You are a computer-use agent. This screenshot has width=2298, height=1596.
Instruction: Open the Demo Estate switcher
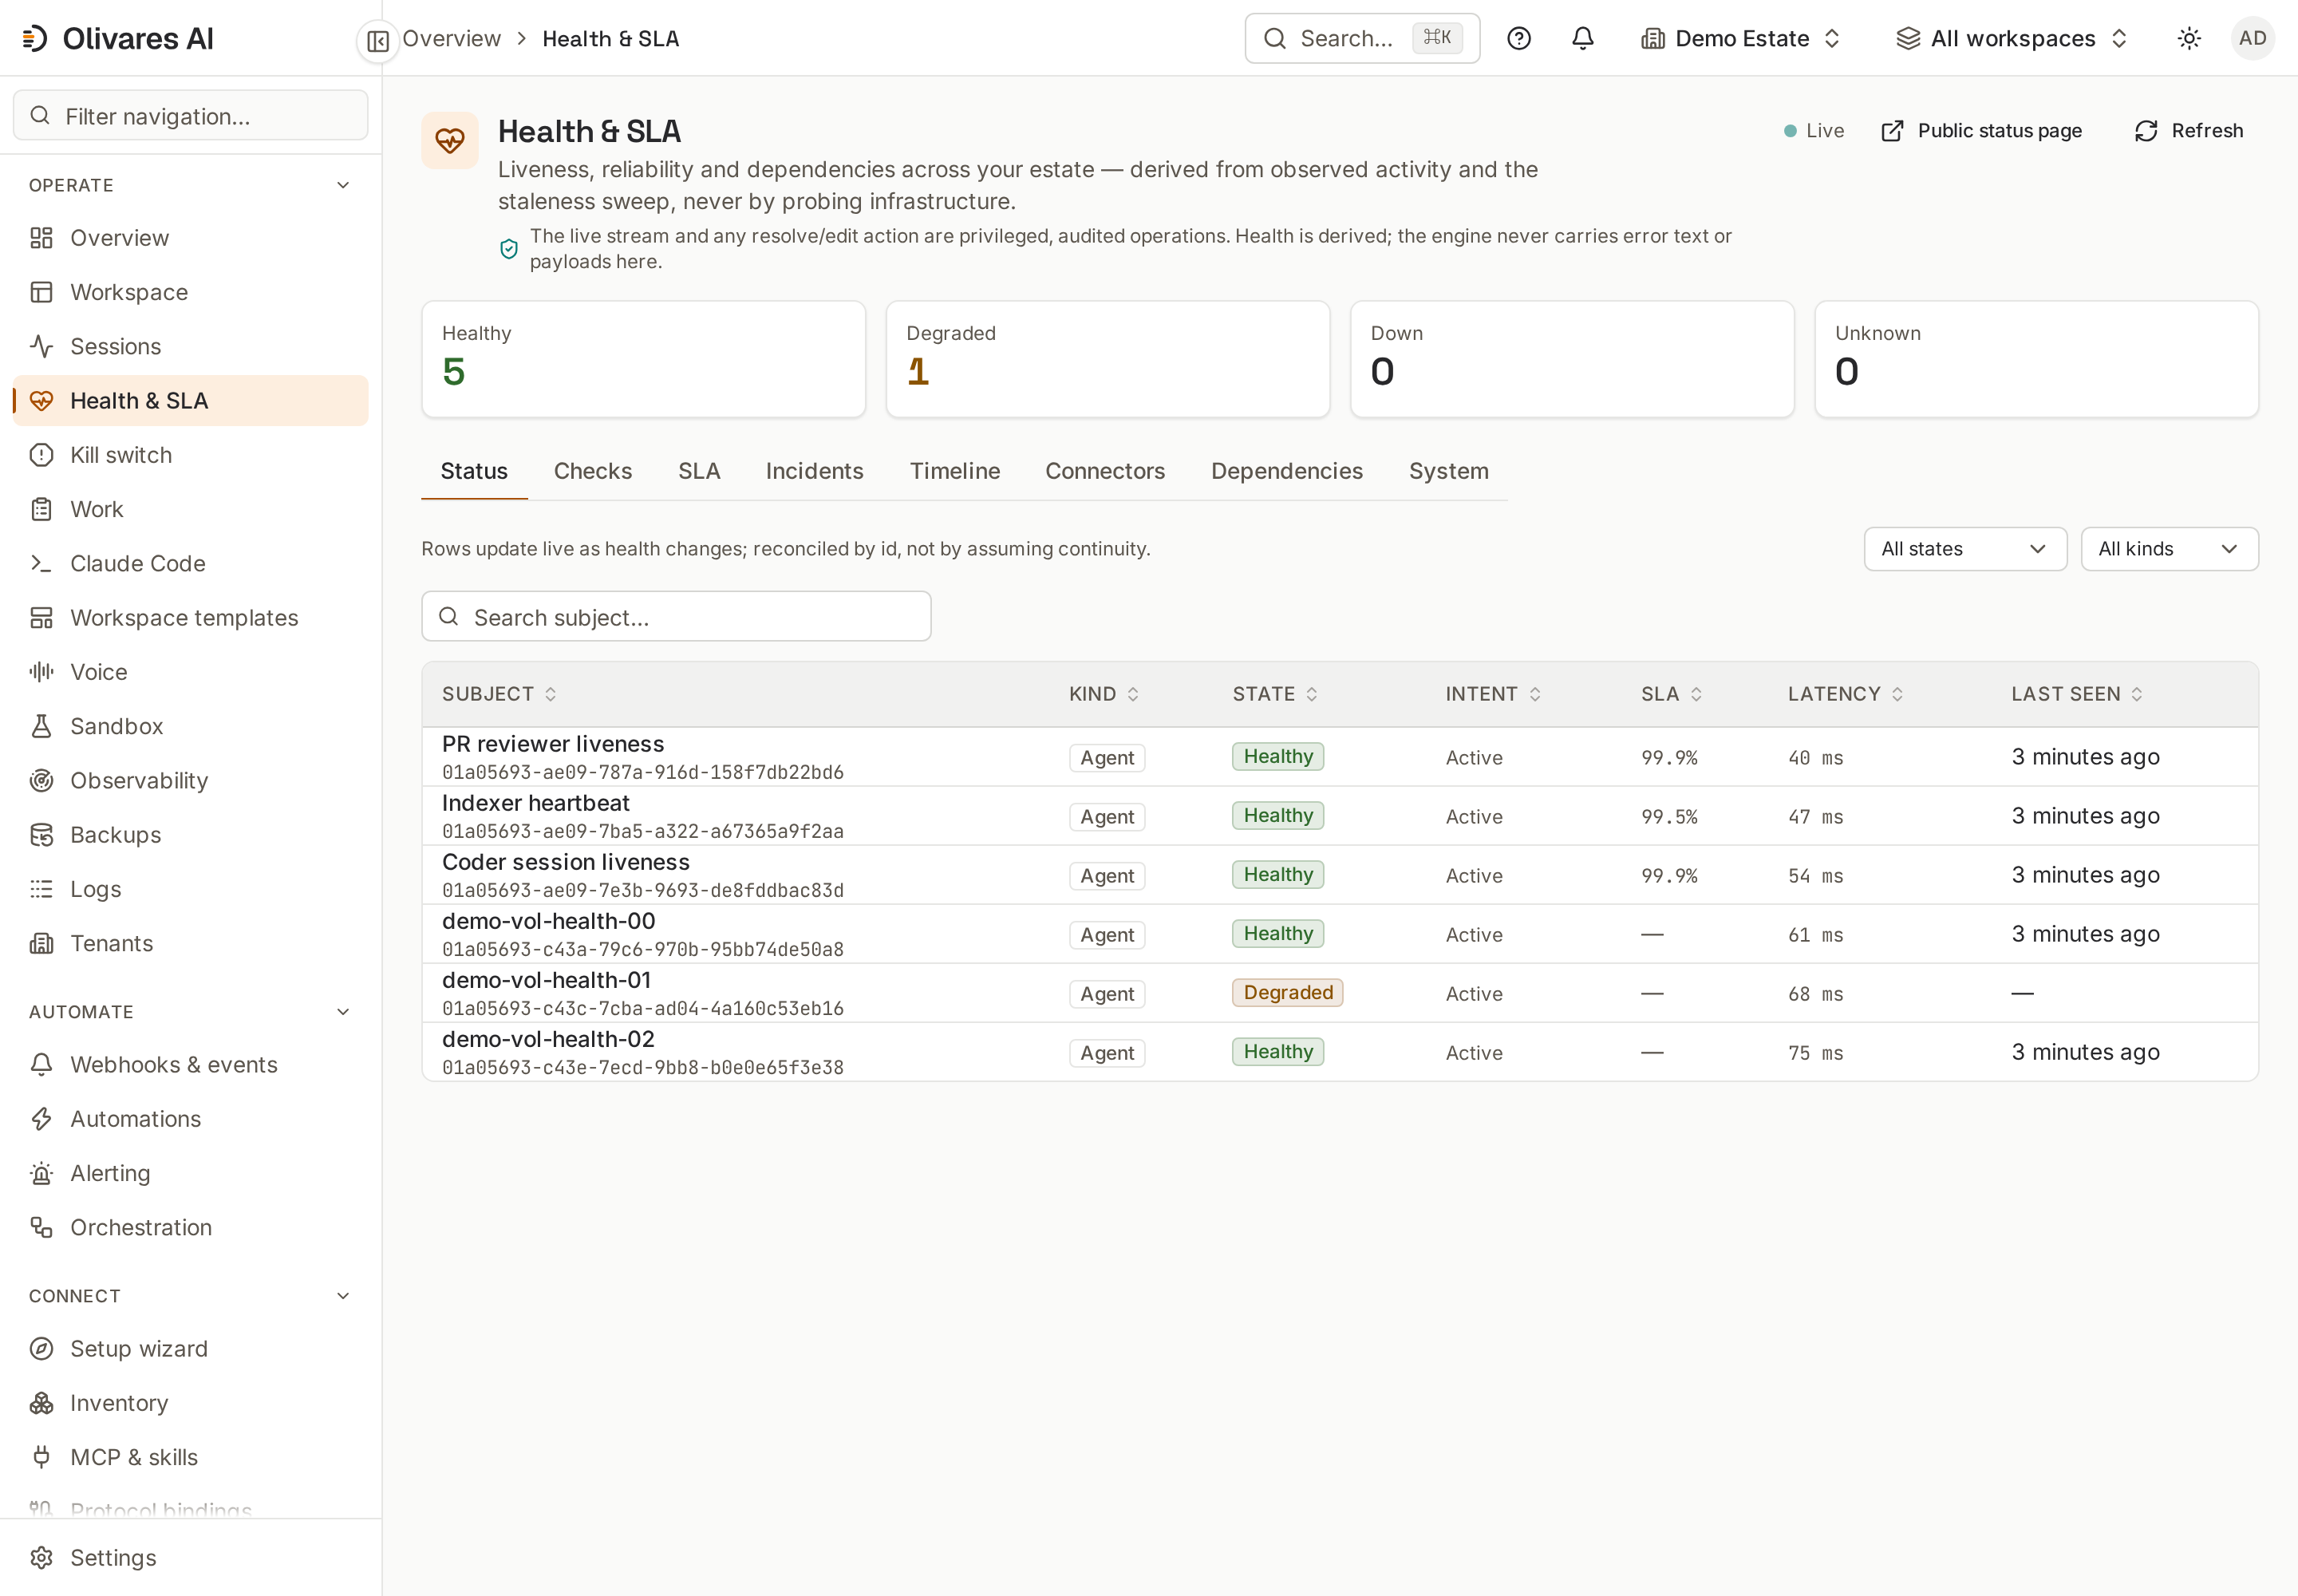point(1741,39)
